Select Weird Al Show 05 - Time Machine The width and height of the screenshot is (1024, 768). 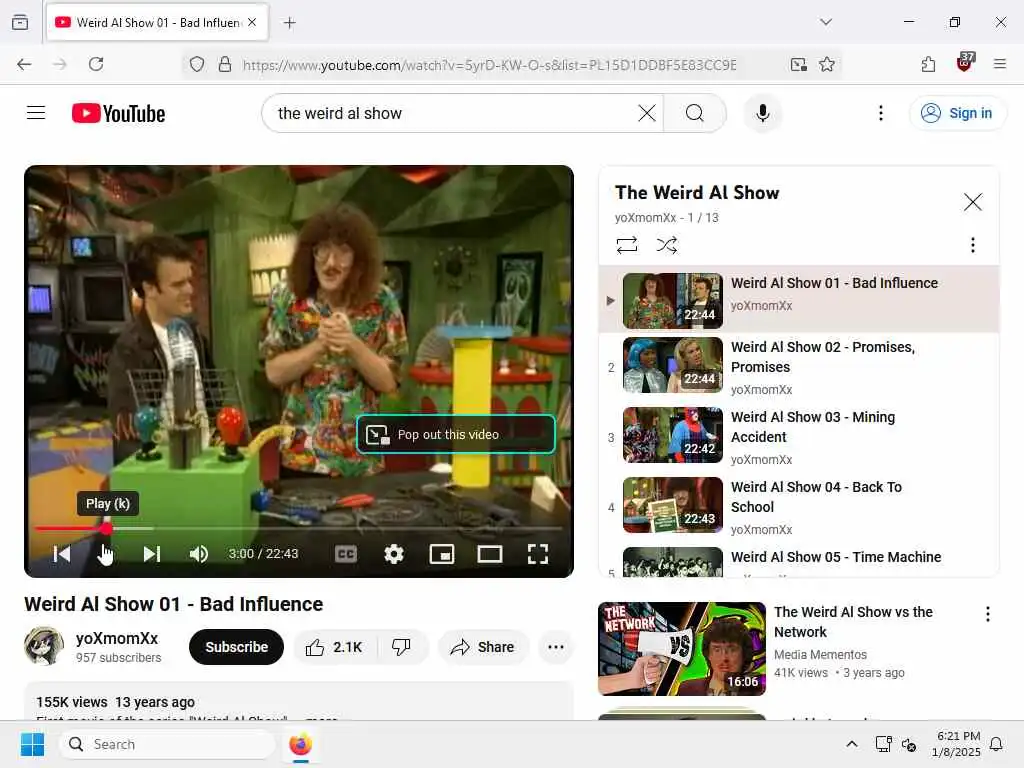pyautogui.click(x=799, y=560)
